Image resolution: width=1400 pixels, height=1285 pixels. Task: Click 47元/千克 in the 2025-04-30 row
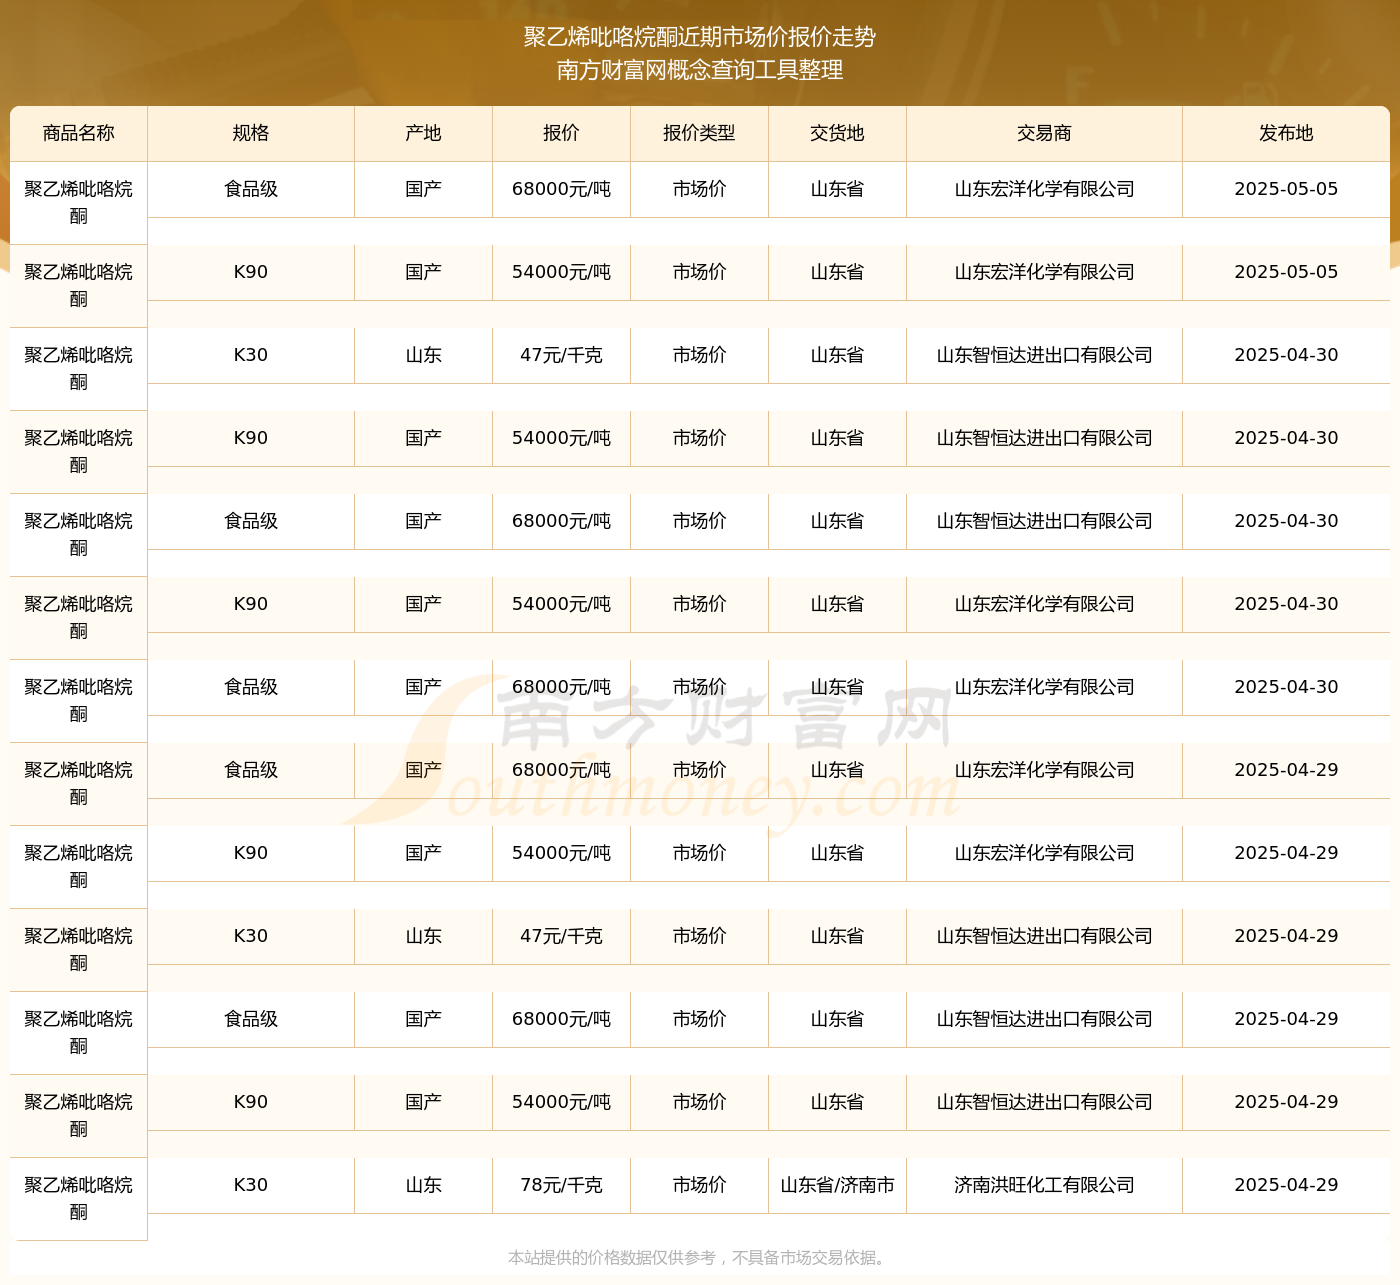[x=561, y=355]
